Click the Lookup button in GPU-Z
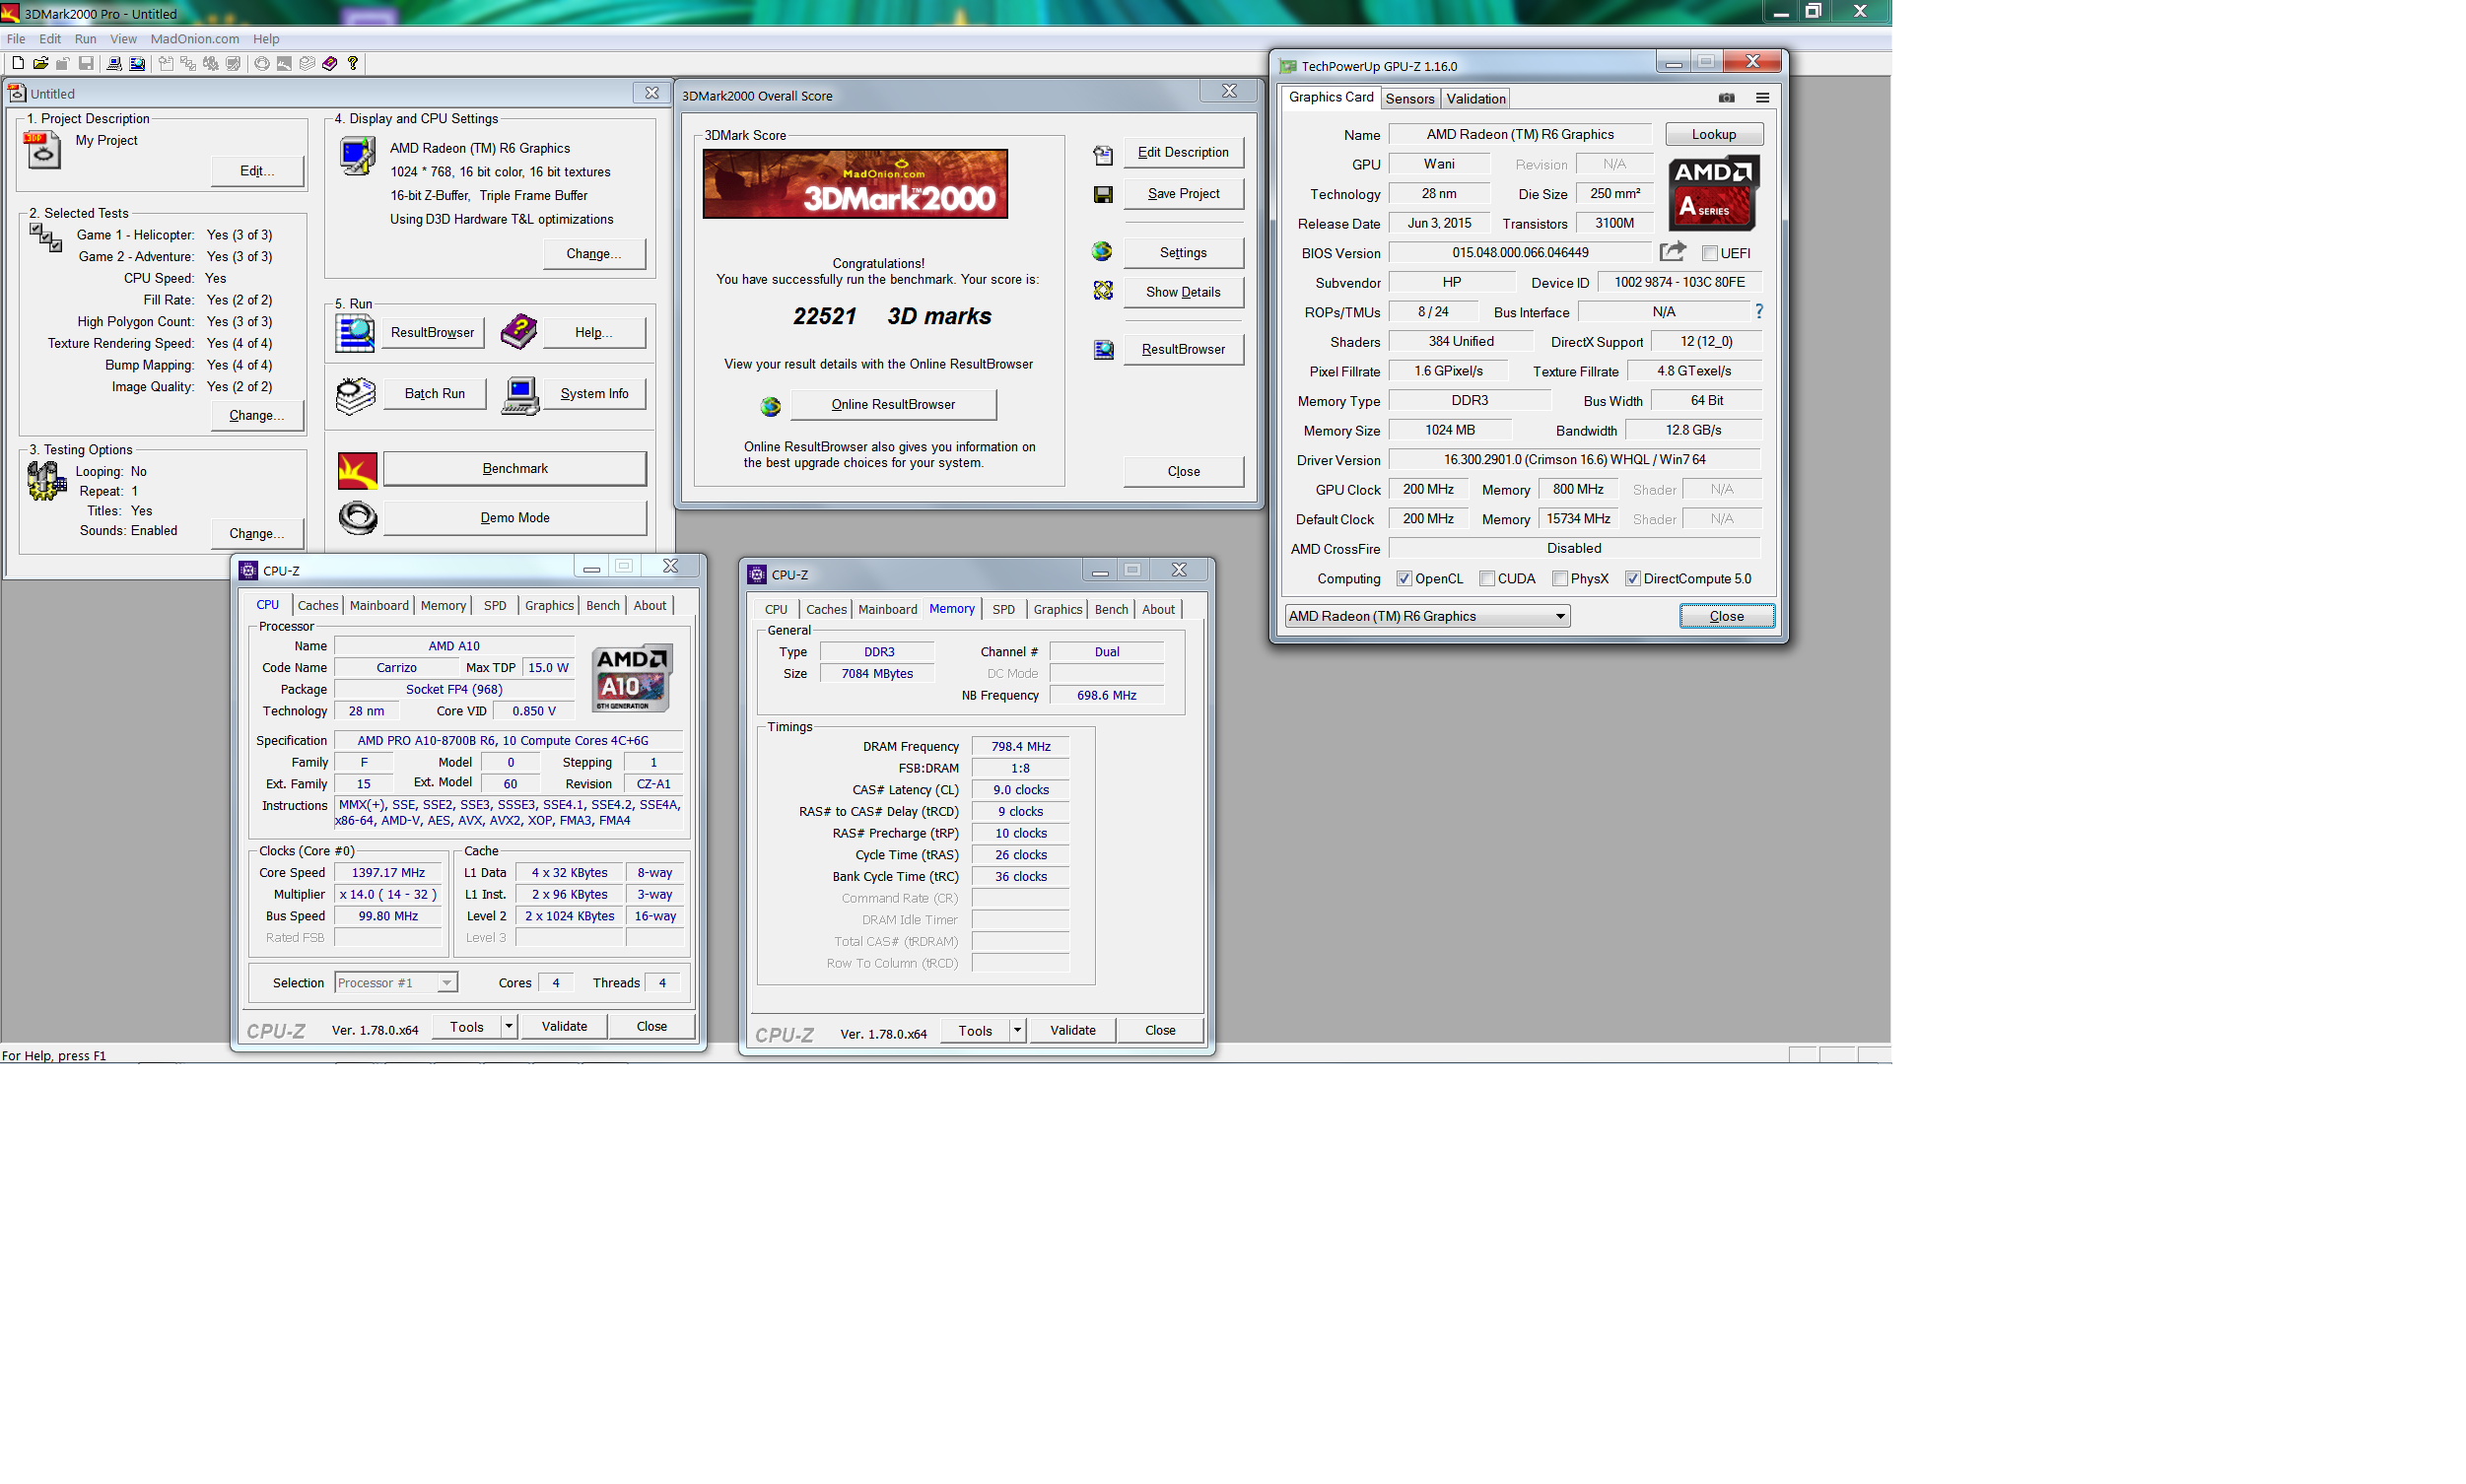 coord(1713,135)
